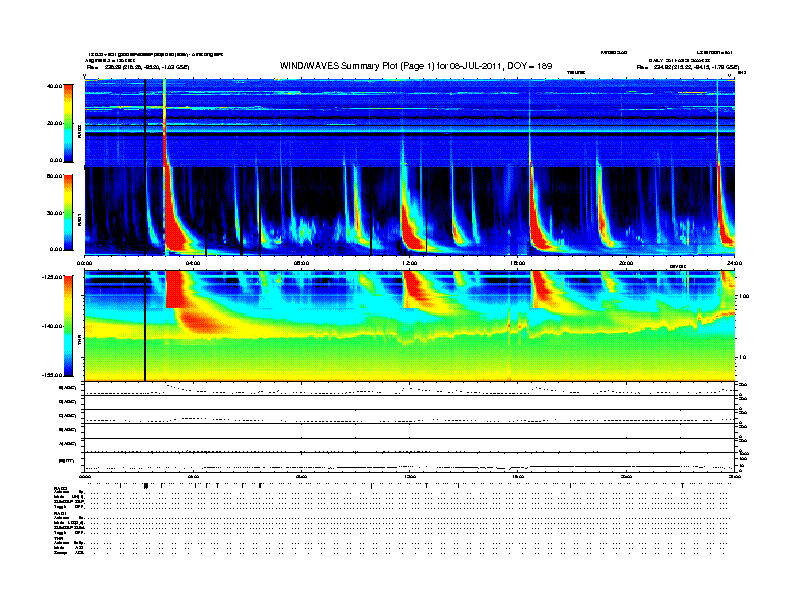Click the RAD1 settings block label at bottom left
This screenshot has height=612, width=792.
pos(61,514)
